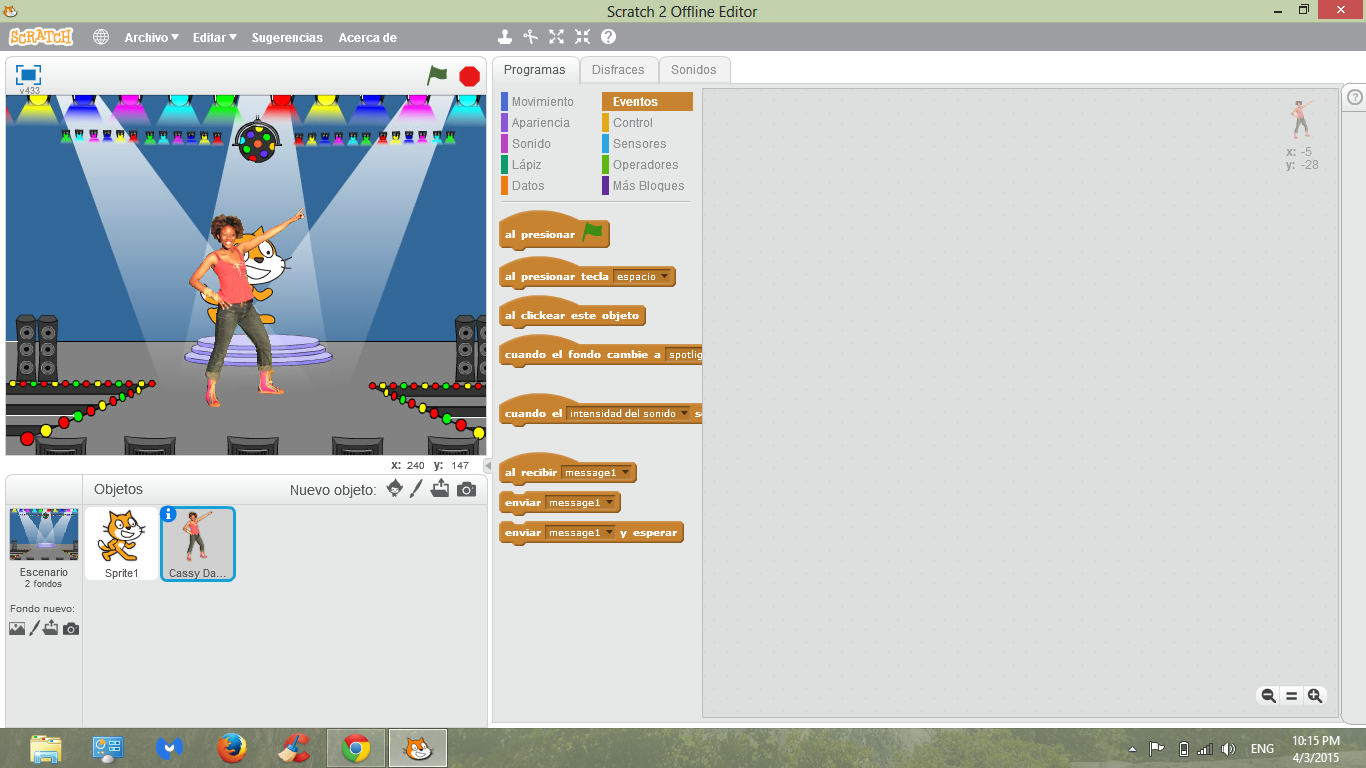Viewport: 1366px width, 768px height.
Task: Open the block help tool
Action: coord(609,37)
